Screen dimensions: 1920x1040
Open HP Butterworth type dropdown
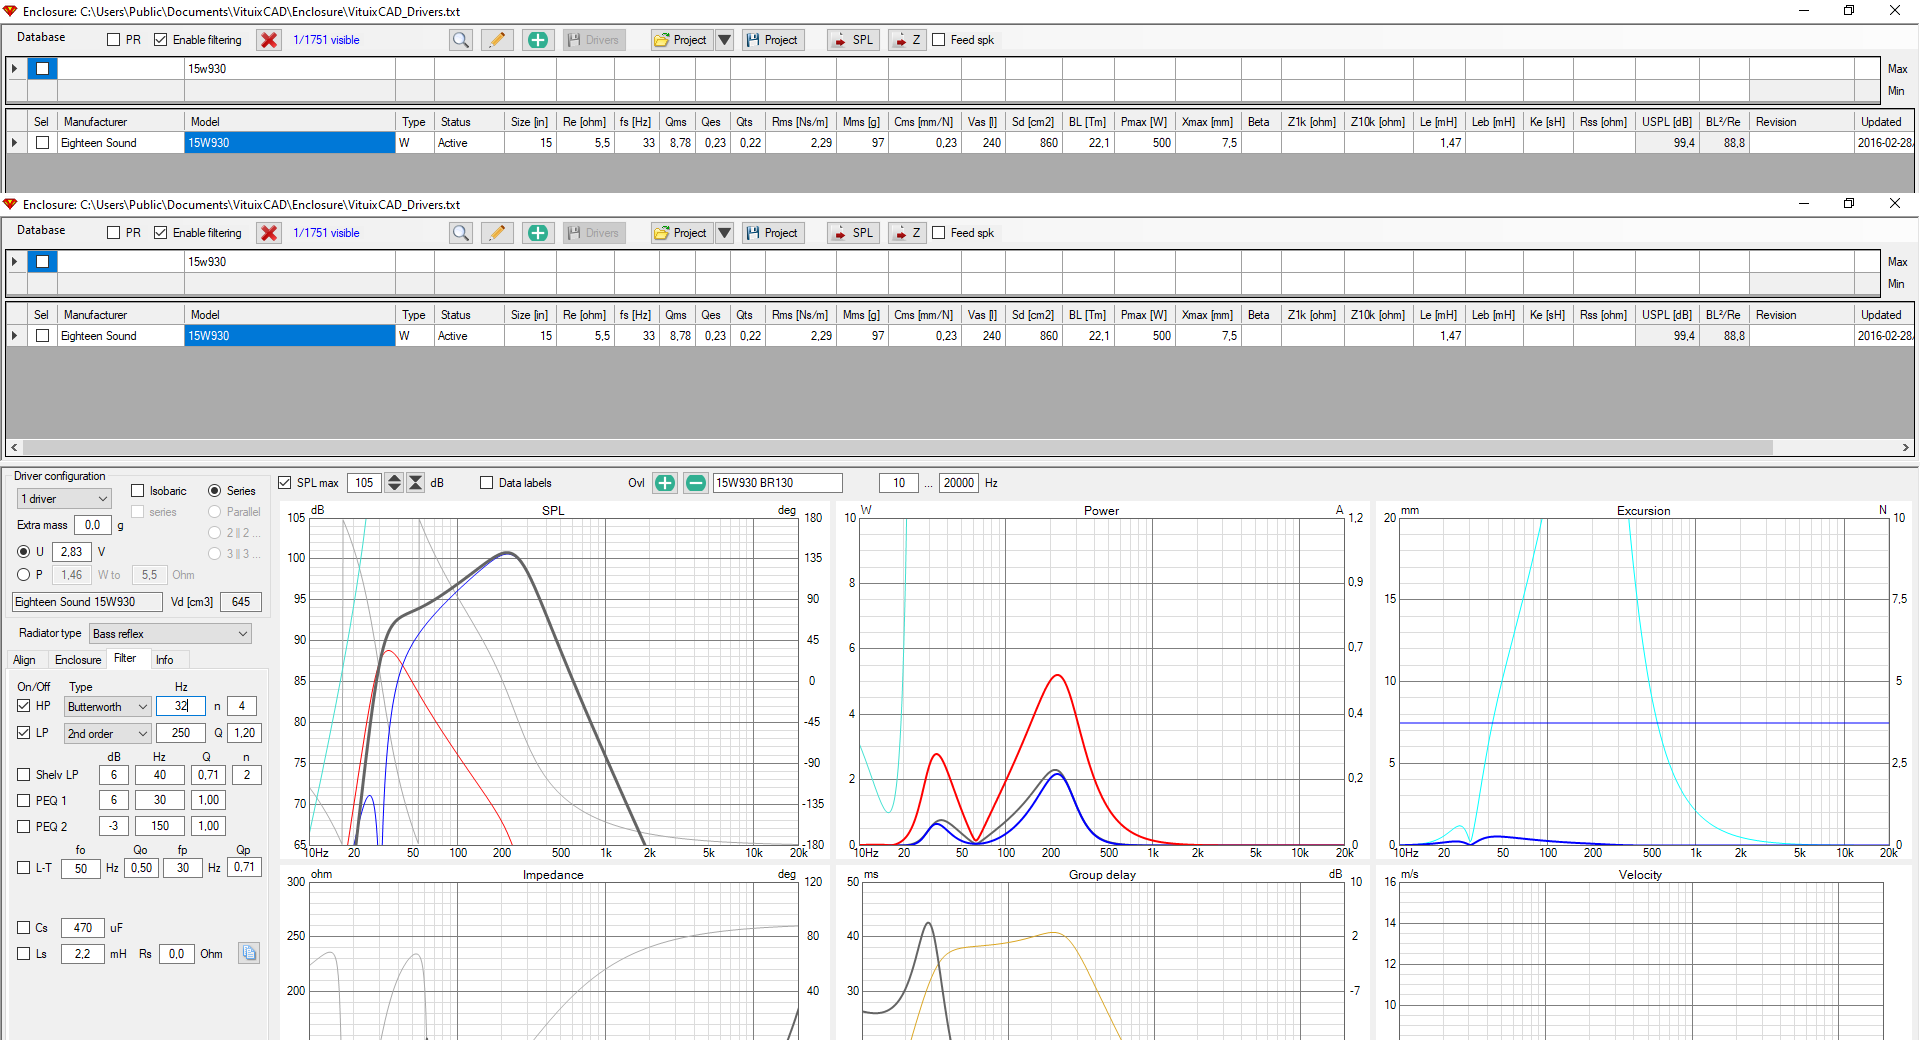click(x=108, y=707)
